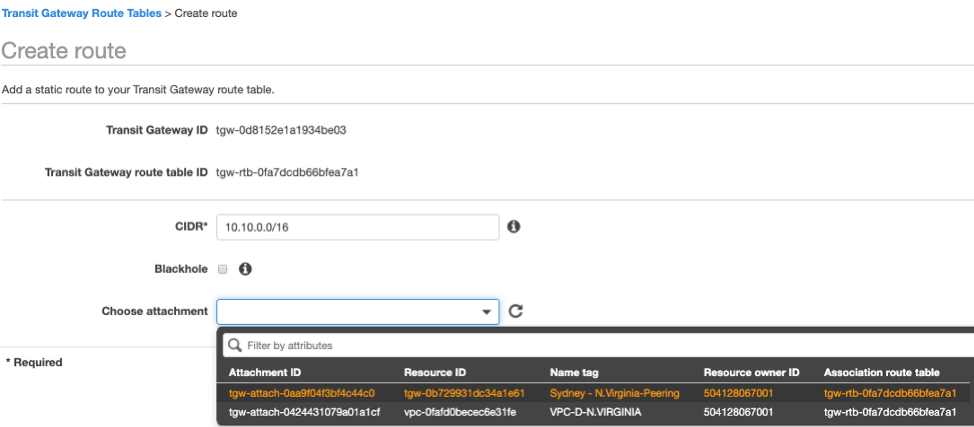This screenshot has width=974, height=427.
Task: Select attachment tgw-attach-0424431079a01a1cf
Action: click(x=304, y=412)
